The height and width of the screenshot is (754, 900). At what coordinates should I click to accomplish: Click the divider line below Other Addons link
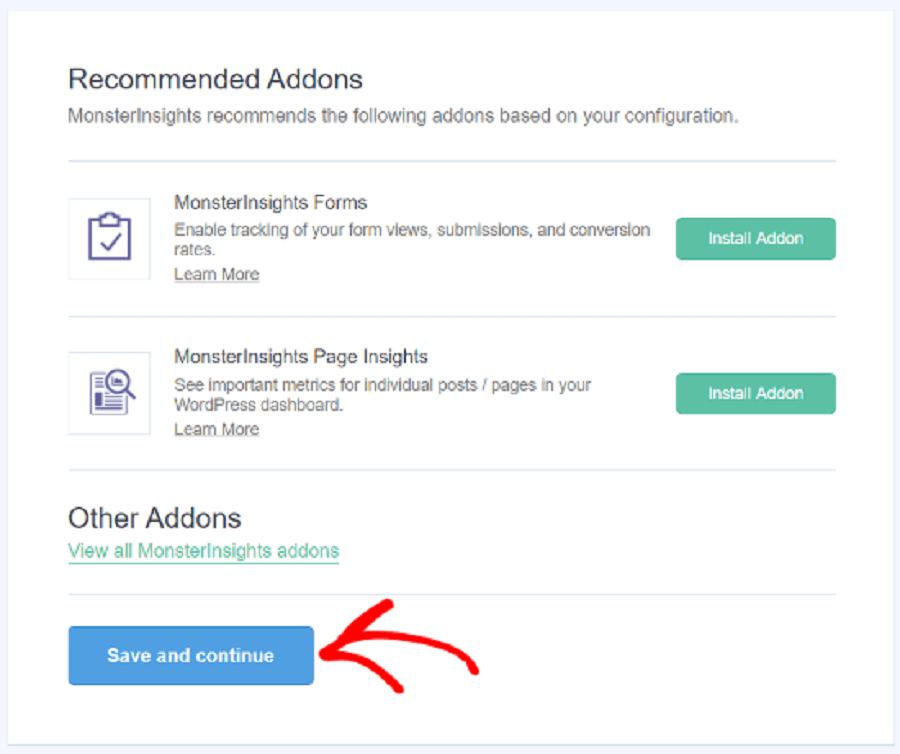pos(452,594)
